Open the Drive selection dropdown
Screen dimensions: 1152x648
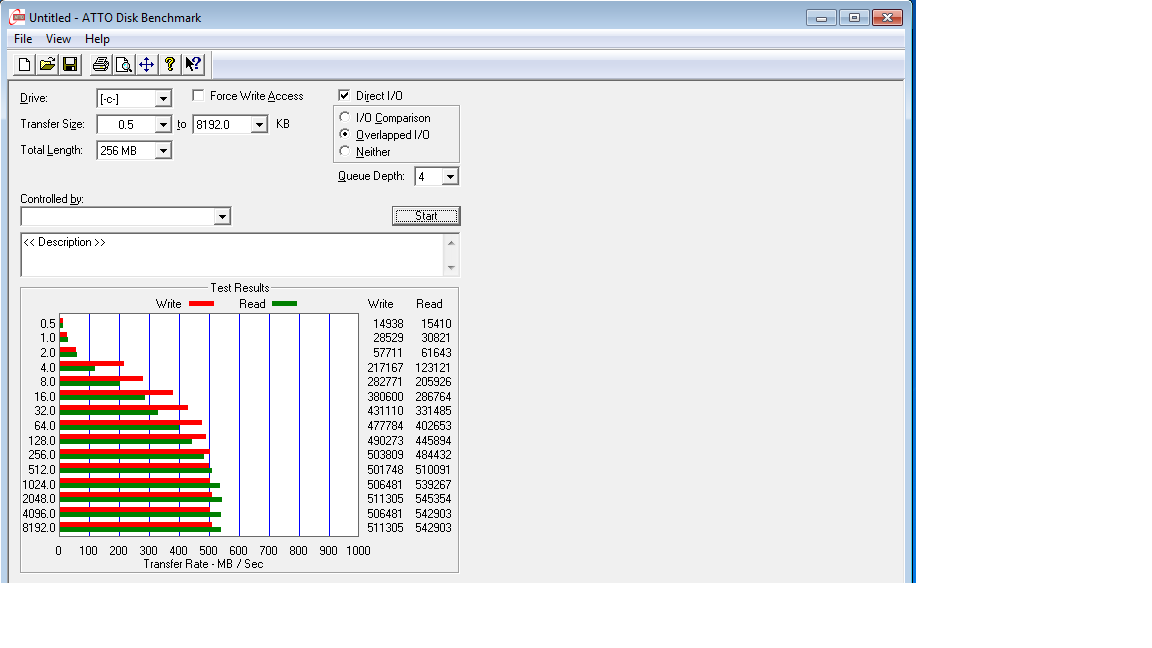[x=163, y=98]
